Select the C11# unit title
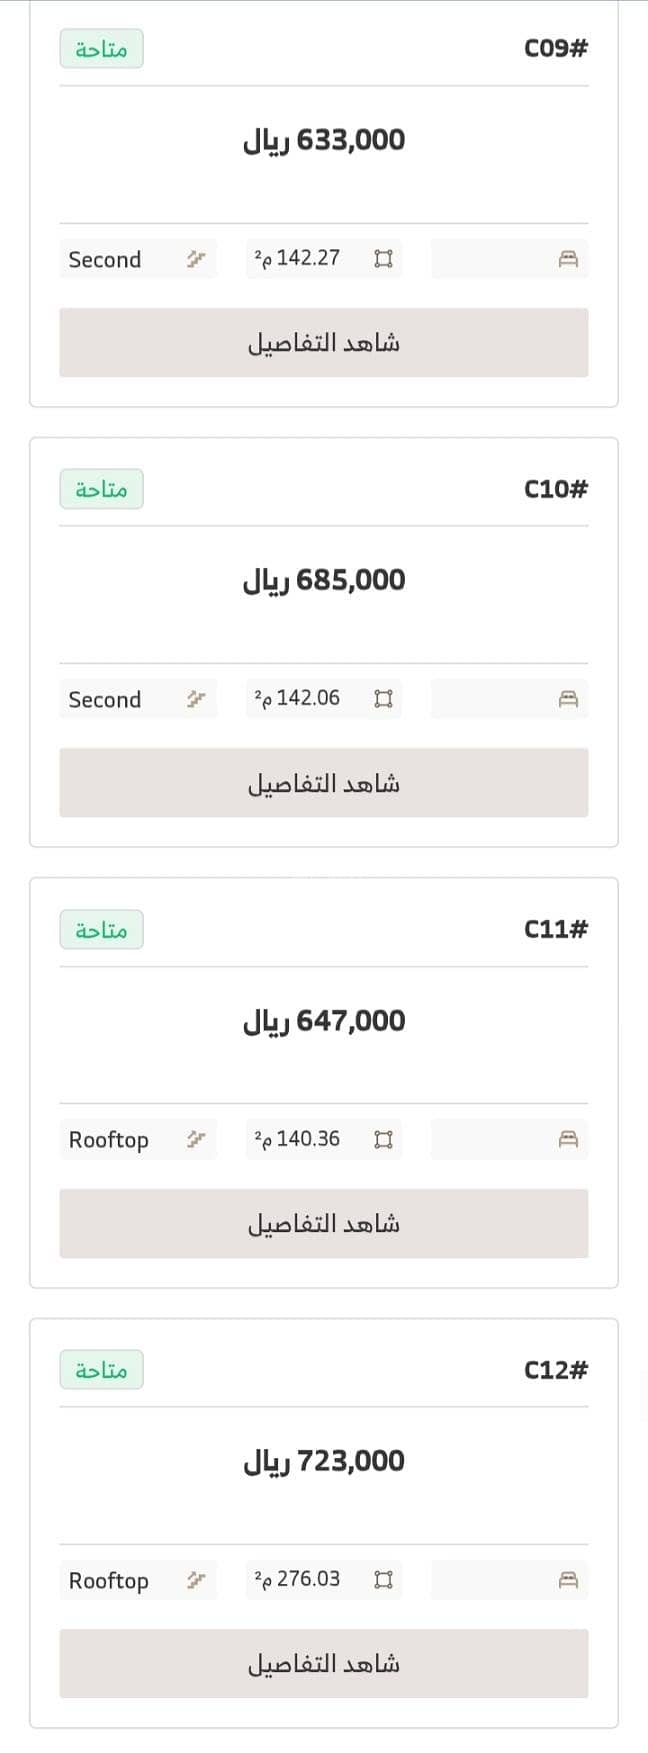648x1753 pixels. 556,929
